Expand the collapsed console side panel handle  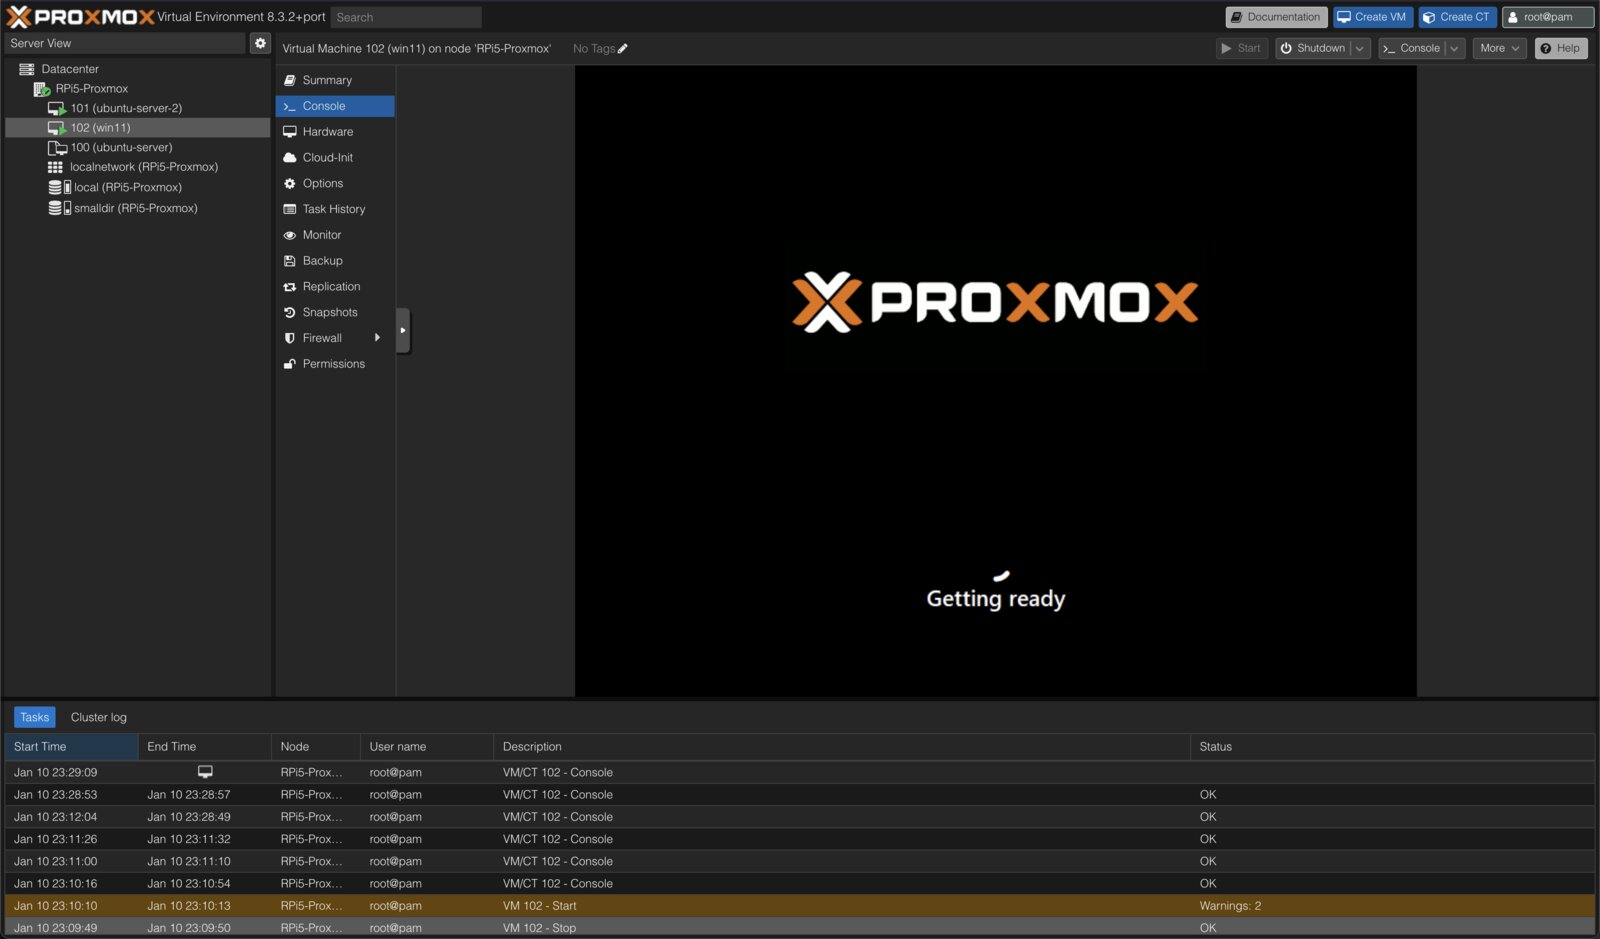tap(403, 330)
